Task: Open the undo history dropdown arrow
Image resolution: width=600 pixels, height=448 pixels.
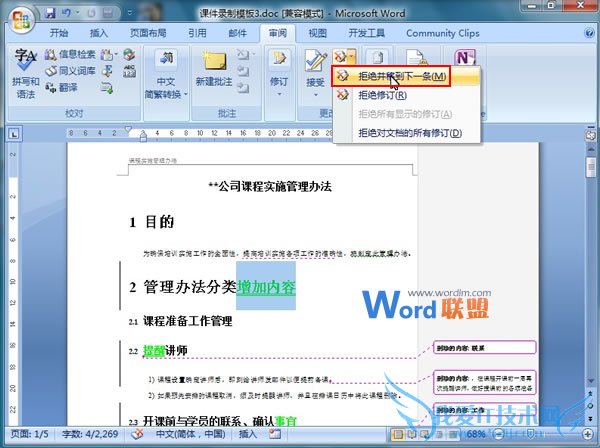Action: [78, 13]
